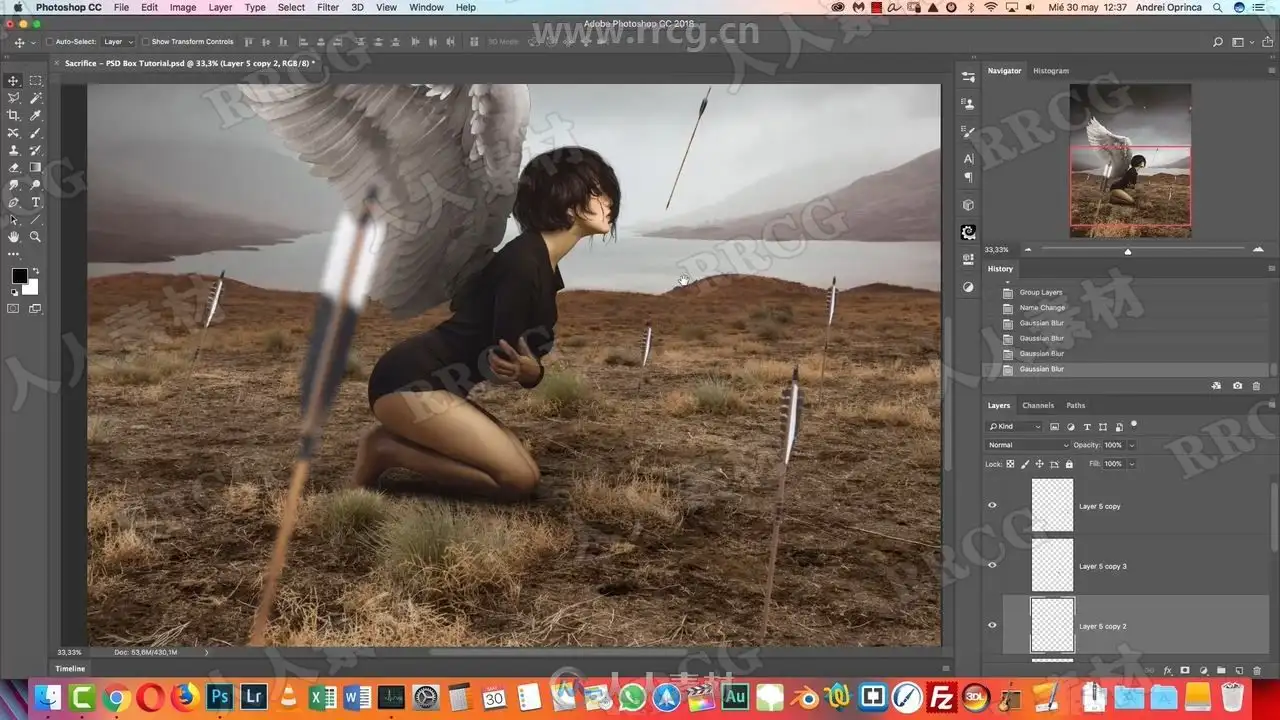Image resolution: width=1280 pixels, height=720 pixels.
Task: Select the Healing Brush tool
Action: point(13,133)
